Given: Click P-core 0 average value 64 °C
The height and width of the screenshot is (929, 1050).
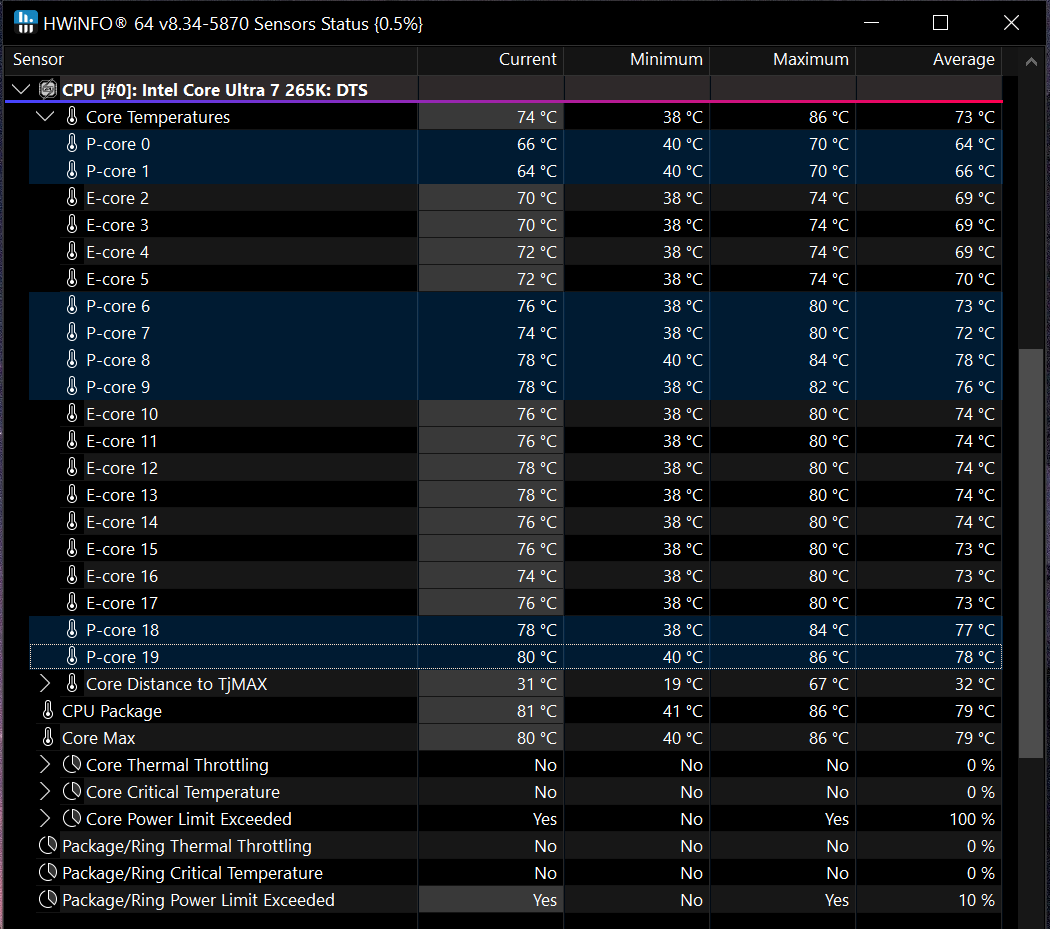Looking at the screenshot, I should (974, 143).
